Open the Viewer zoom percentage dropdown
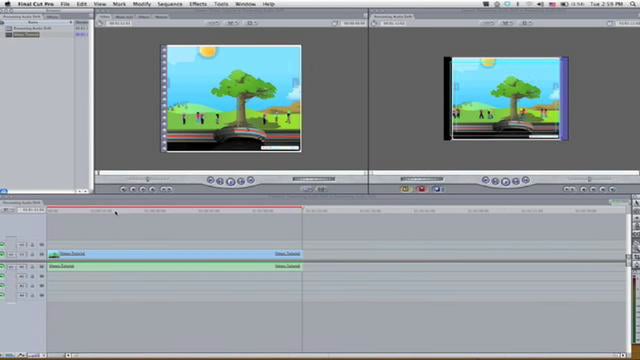Viewport: 640px width, 360px height. click(213, 23)
